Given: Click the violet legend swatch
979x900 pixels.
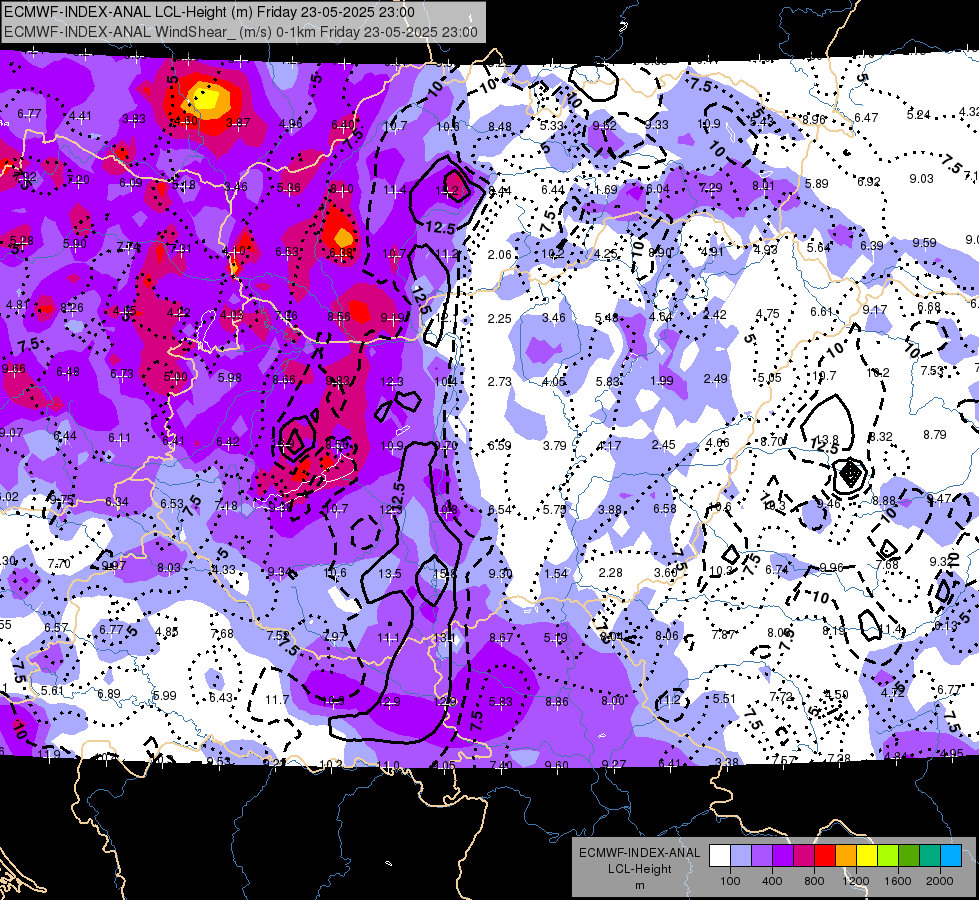Looking at the screenshot, I should [783, 855].
